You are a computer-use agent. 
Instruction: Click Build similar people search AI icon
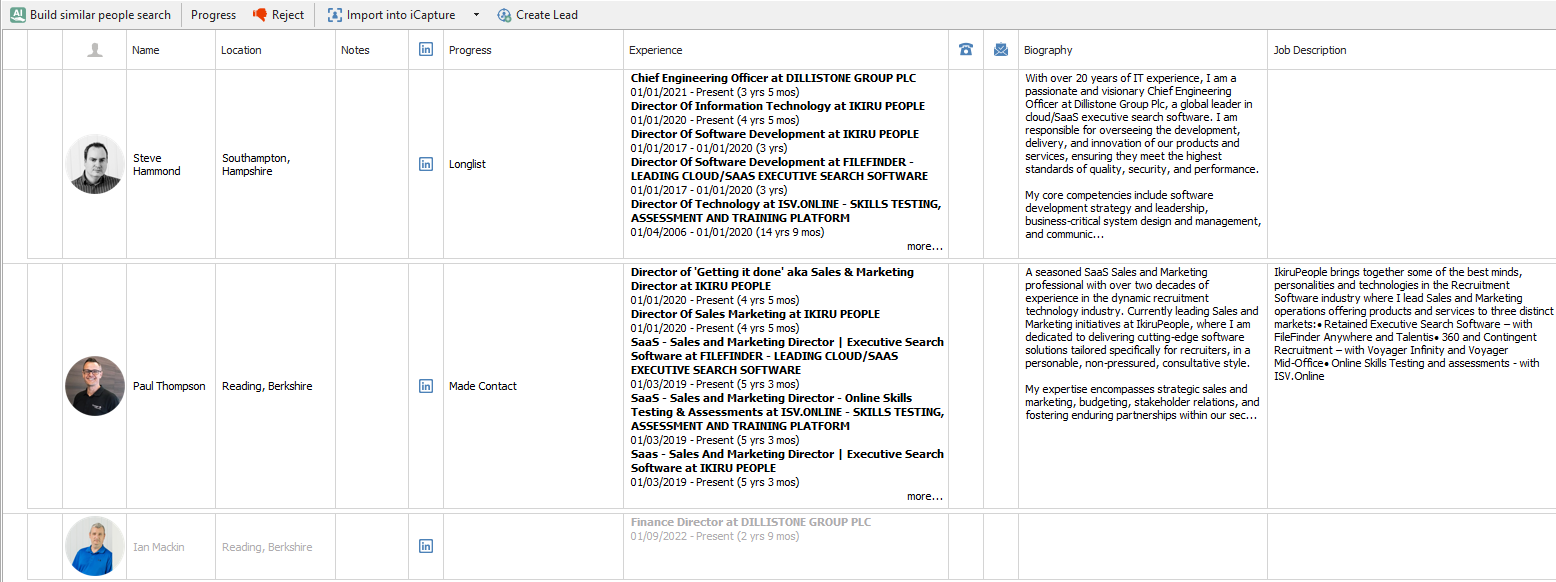point(17,15)
